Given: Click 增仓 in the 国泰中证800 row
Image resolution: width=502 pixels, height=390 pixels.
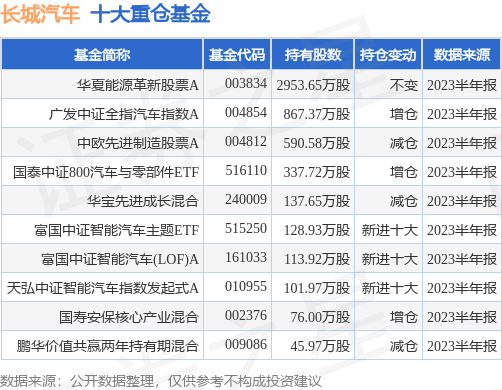Looking at the screenshot, I should [x=404, y=172].
